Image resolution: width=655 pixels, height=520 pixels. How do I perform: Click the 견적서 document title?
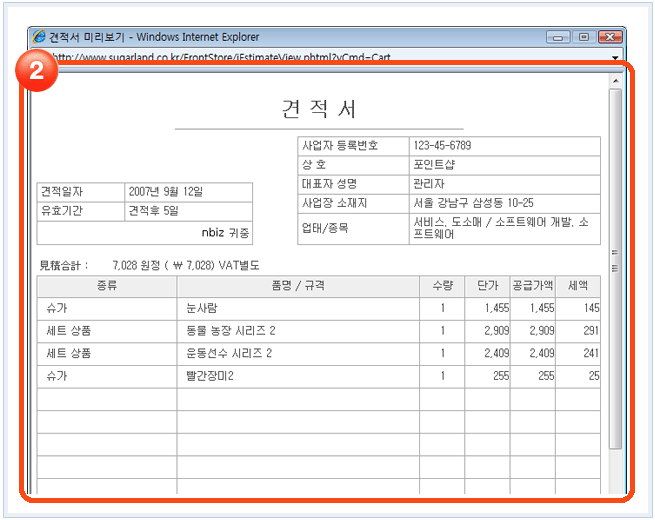(x=318, y=109)
